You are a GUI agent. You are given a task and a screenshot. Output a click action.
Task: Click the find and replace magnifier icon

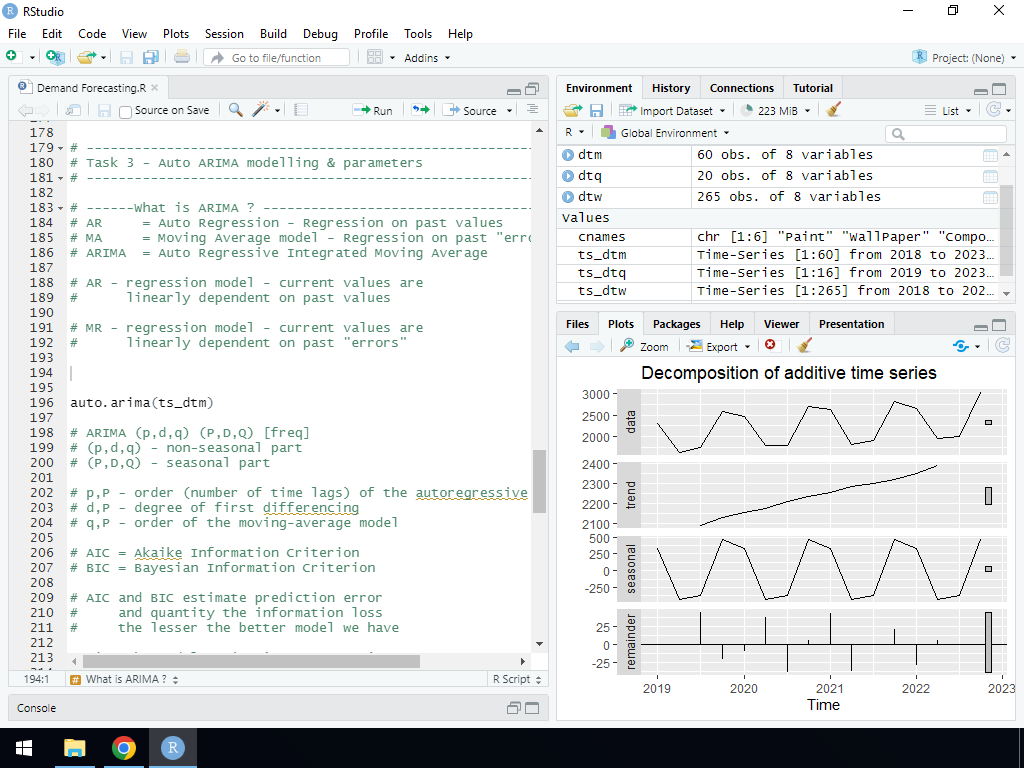pos(236,110)
